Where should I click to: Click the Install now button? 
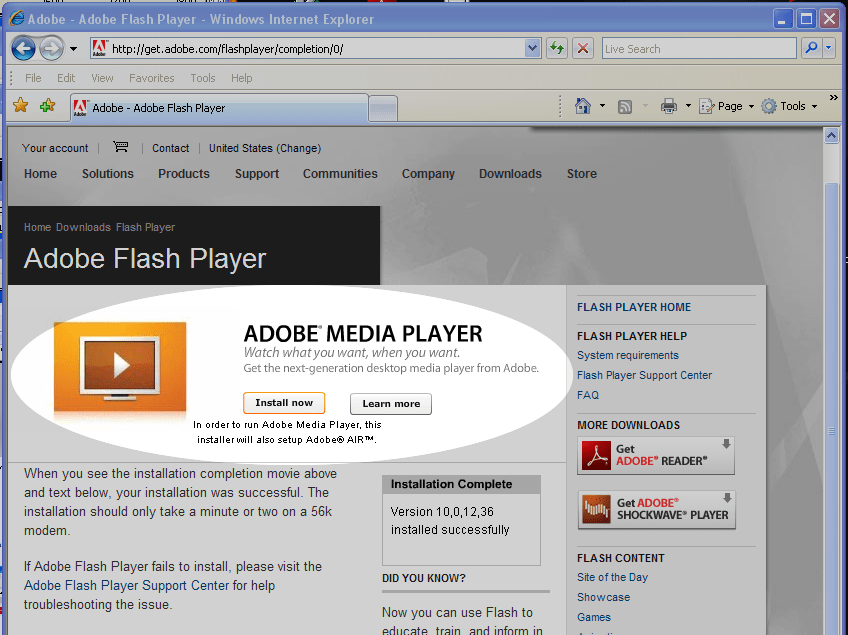pyautogui.click(x=283, y=403)
